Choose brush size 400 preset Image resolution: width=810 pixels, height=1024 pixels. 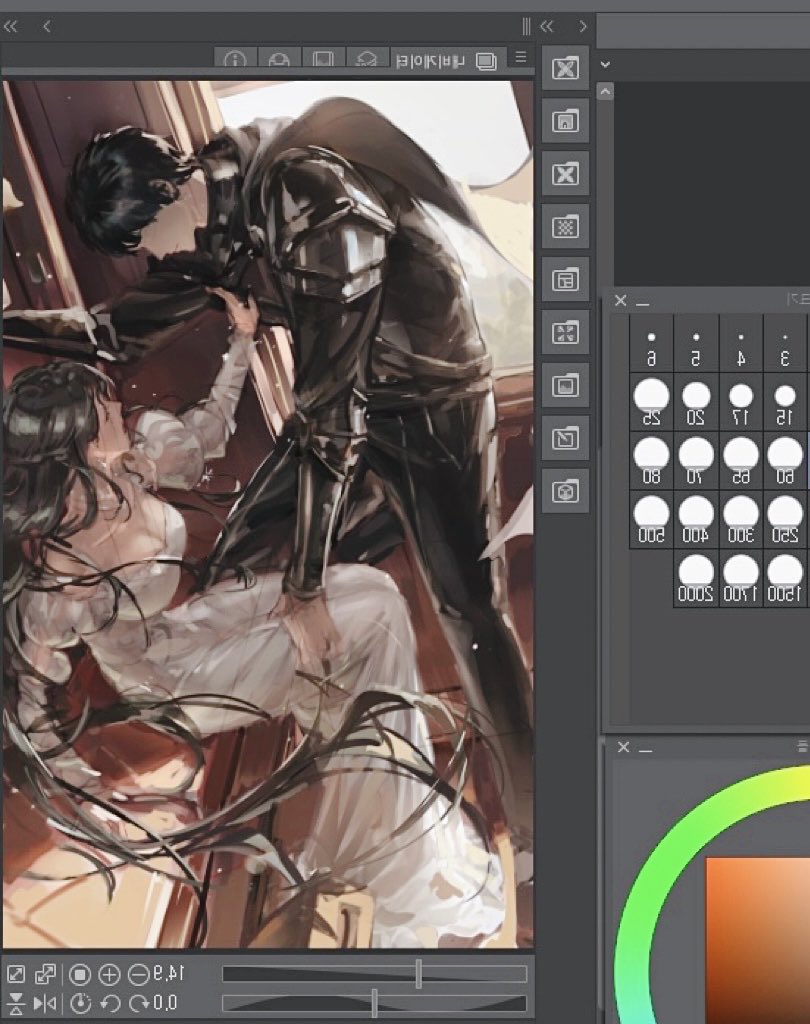(696, 520)
